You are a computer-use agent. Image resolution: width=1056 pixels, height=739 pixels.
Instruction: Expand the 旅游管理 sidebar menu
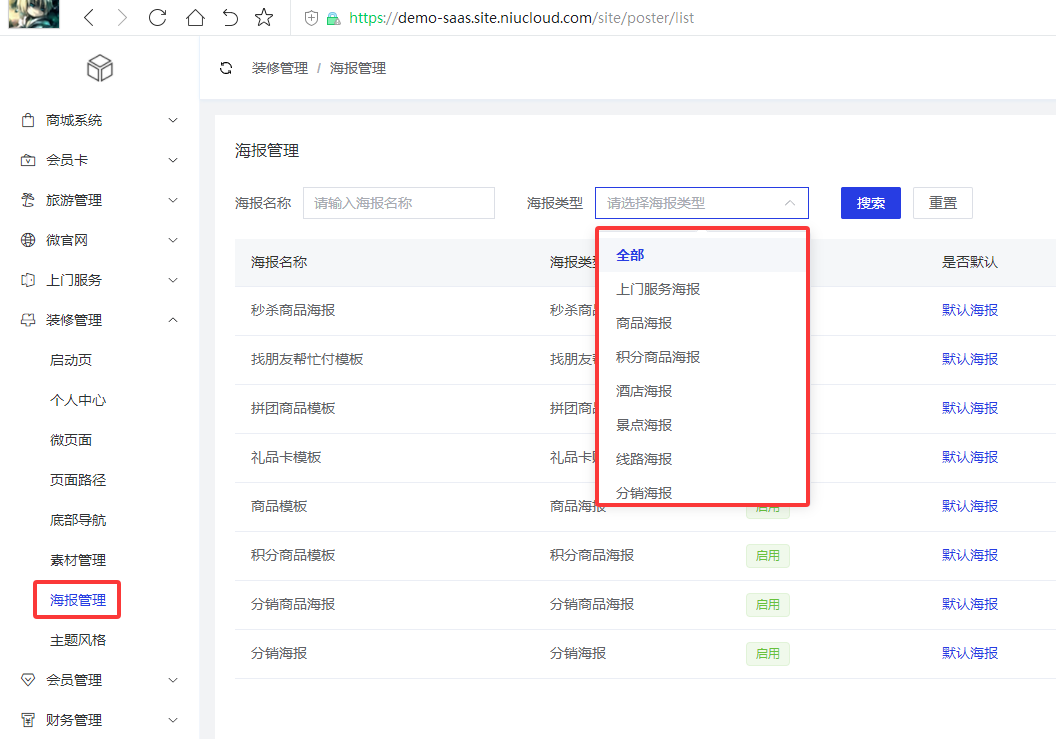point(173,200)
